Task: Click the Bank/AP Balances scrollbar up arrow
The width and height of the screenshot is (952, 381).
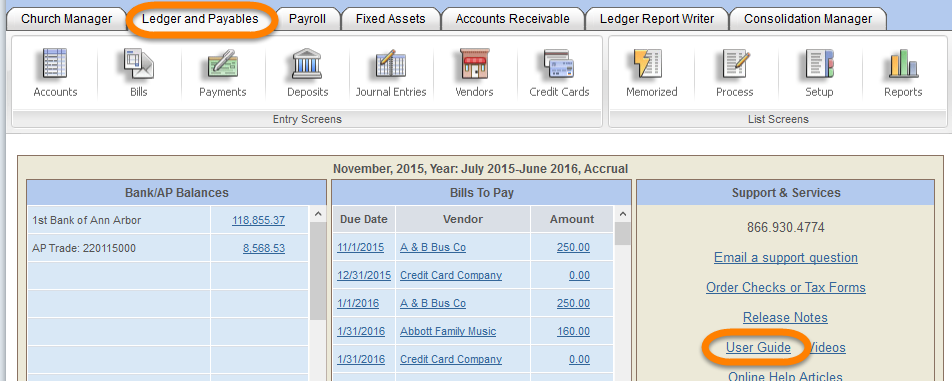Action: tap(318, 214)
